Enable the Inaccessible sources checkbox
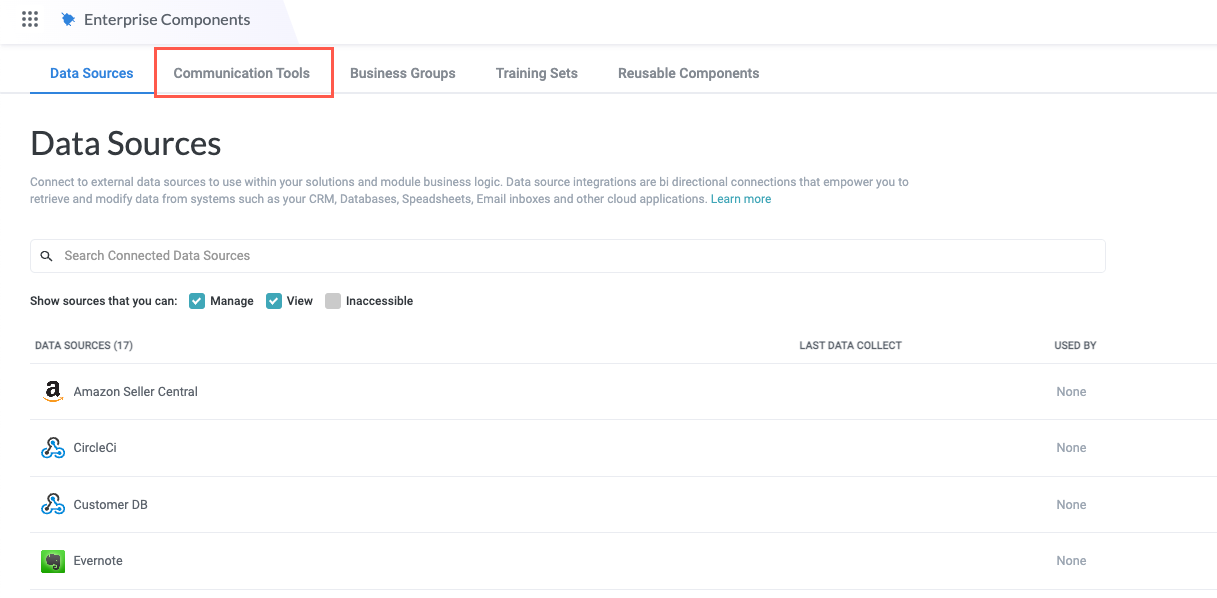The width and height of the screenshot is (1217, 598). (333, 301)
